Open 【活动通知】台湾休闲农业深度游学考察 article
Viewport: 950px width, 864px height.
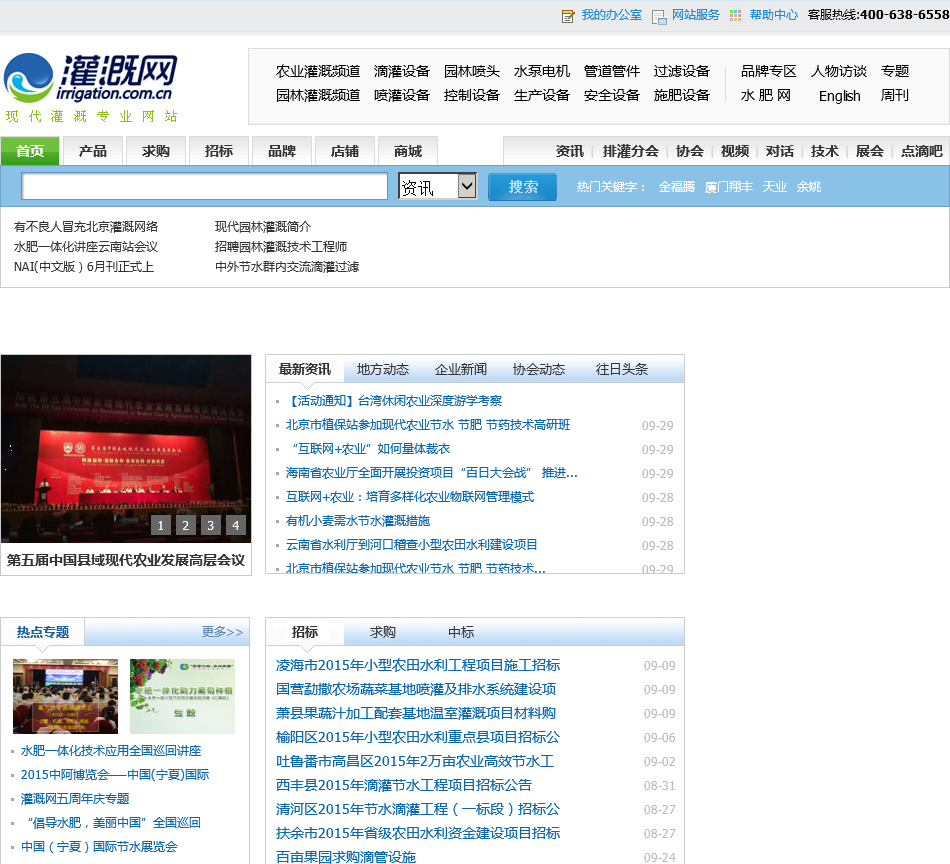[x=394, y=400]
